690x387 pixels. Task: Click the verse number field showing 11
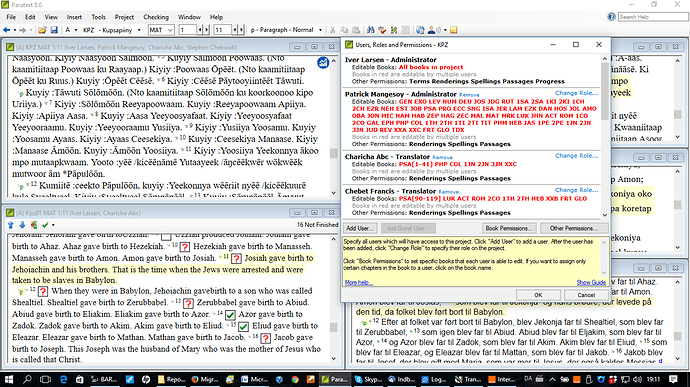pos(222,30)
